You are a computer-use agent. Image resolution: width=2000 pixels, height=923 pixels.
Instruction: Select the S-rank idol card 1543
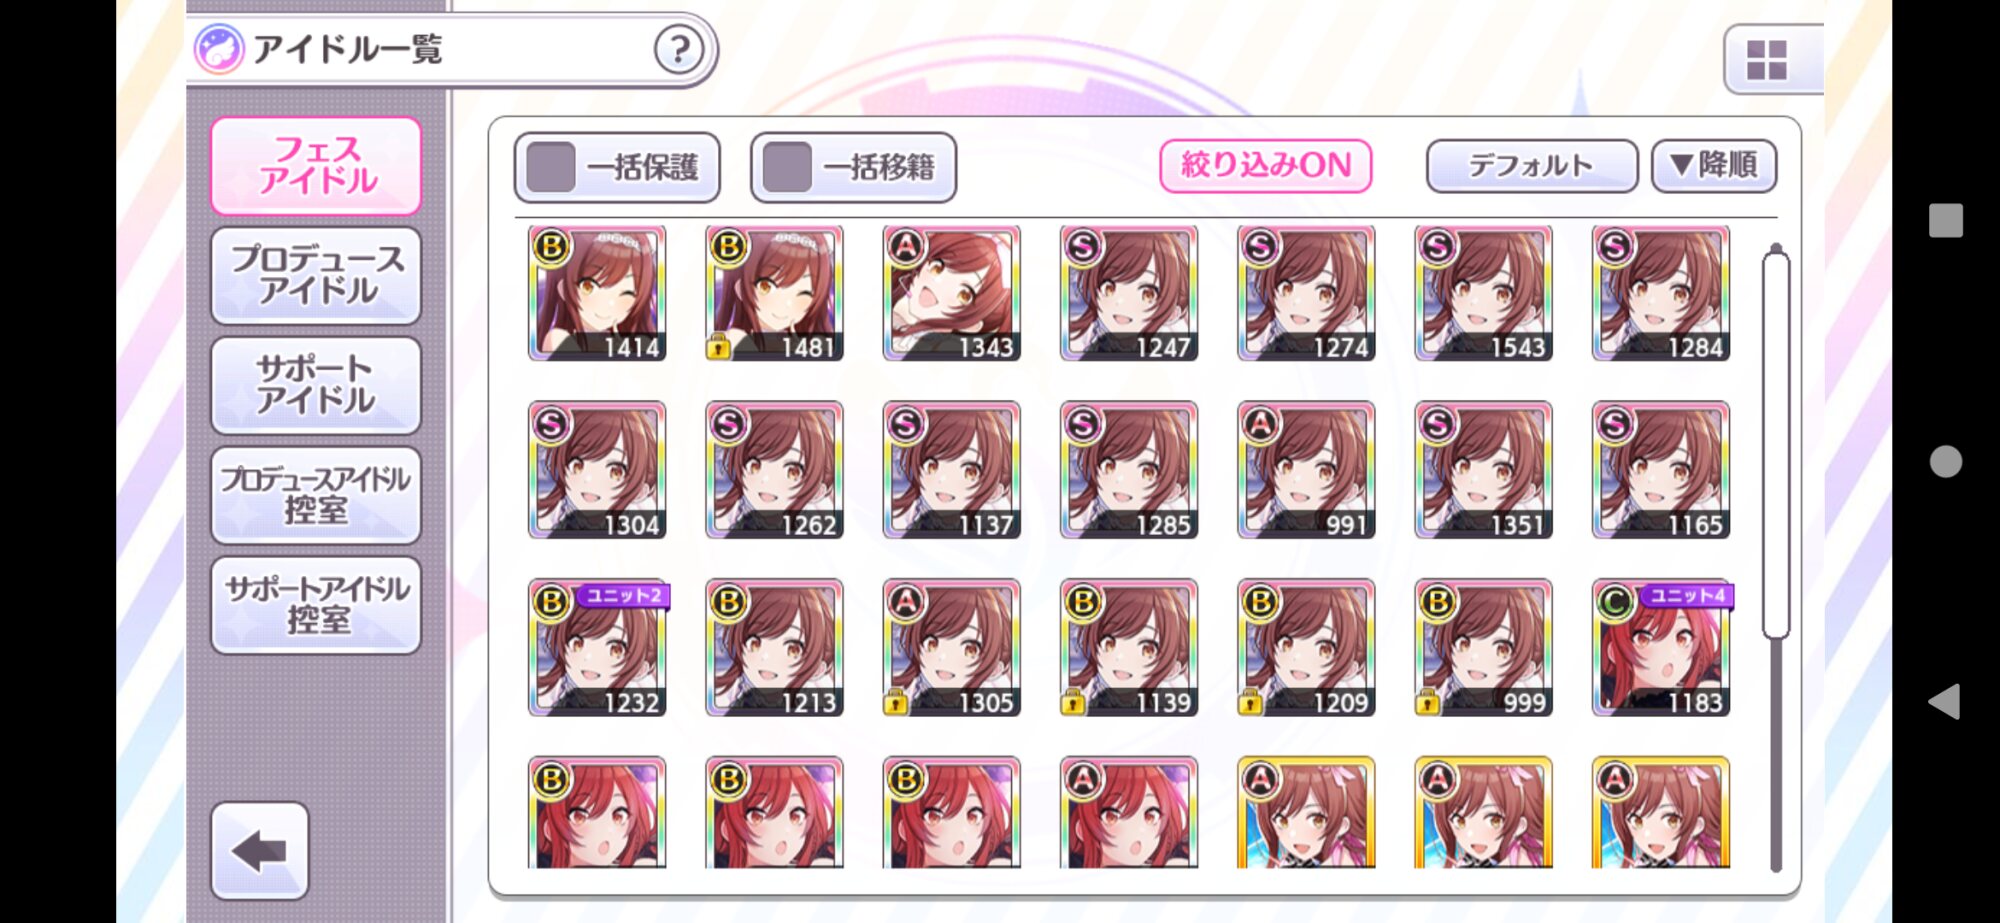1483,293
